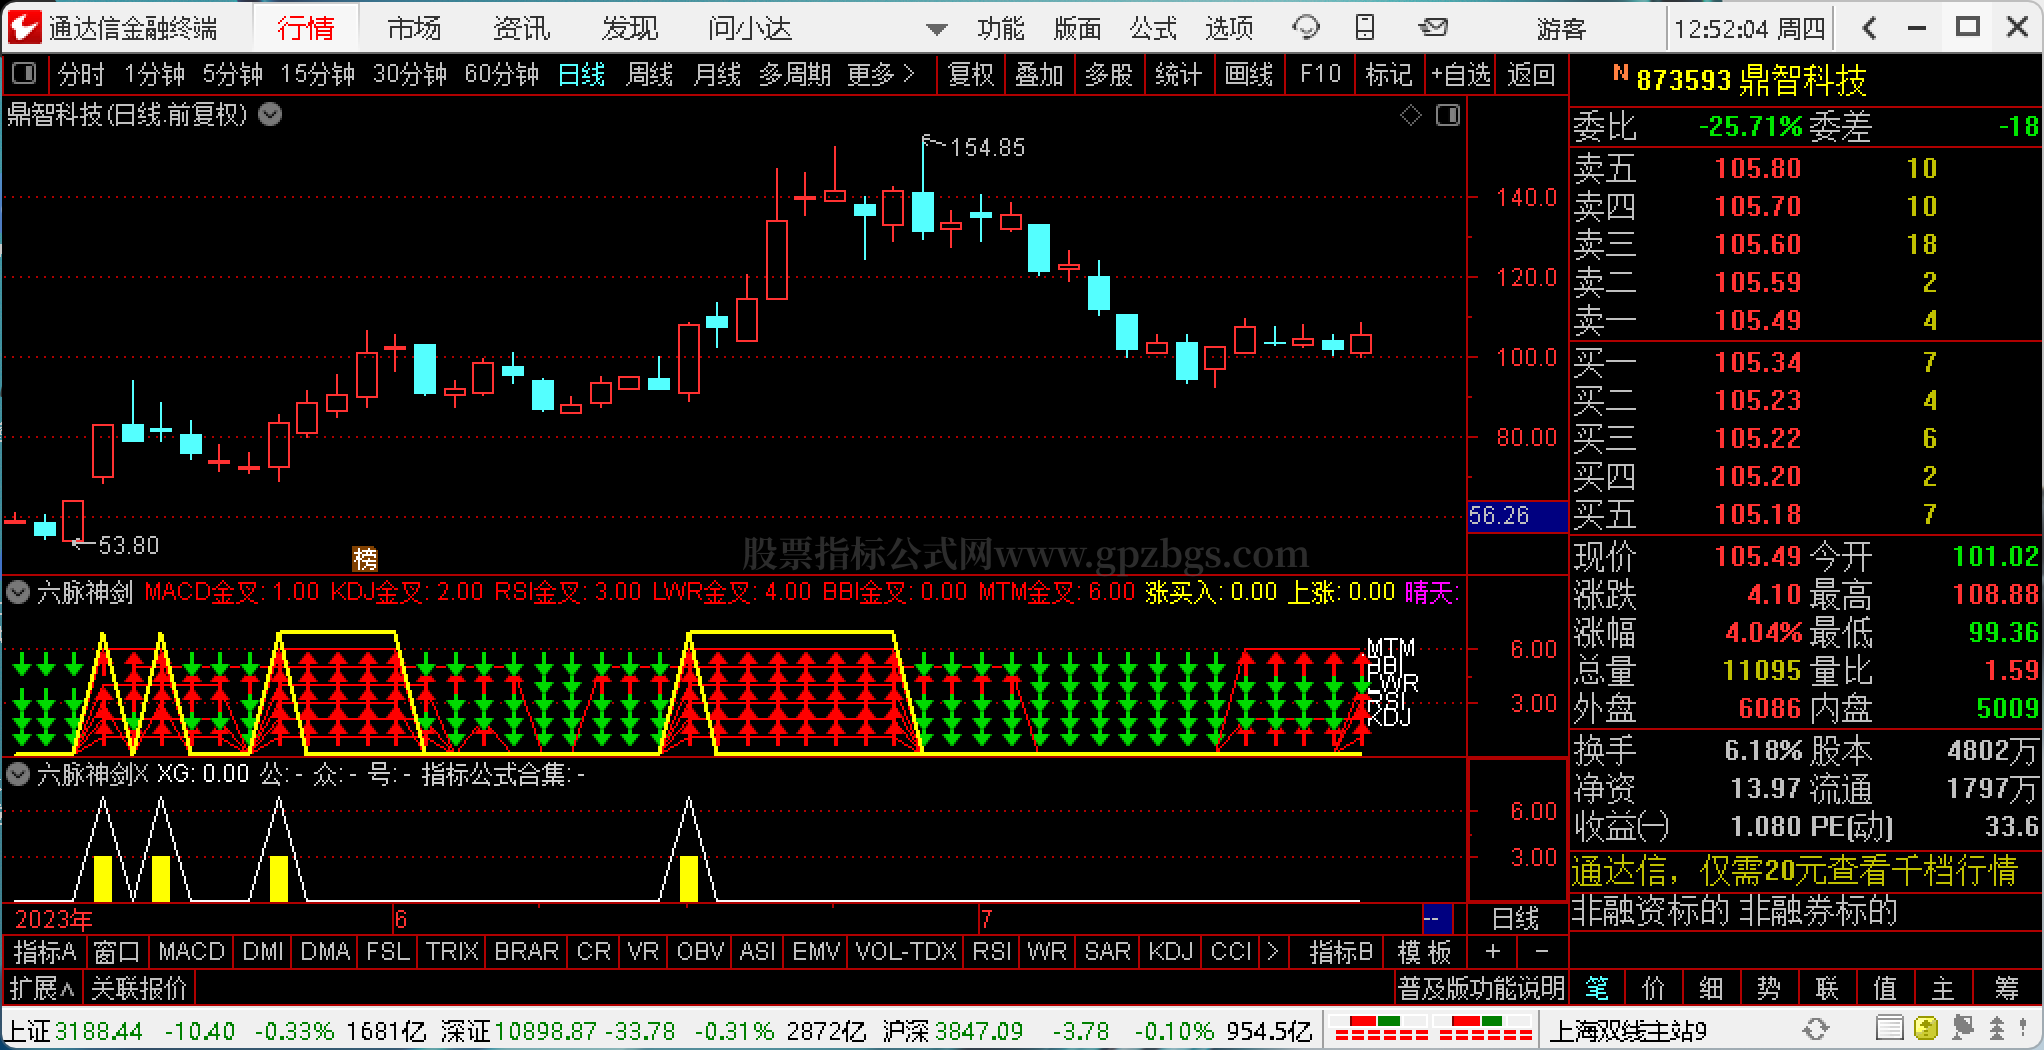Screen dimensions: 2044x1050
Task: Select the KDJ indicator tab
Action: click(x=1171, y=951)
